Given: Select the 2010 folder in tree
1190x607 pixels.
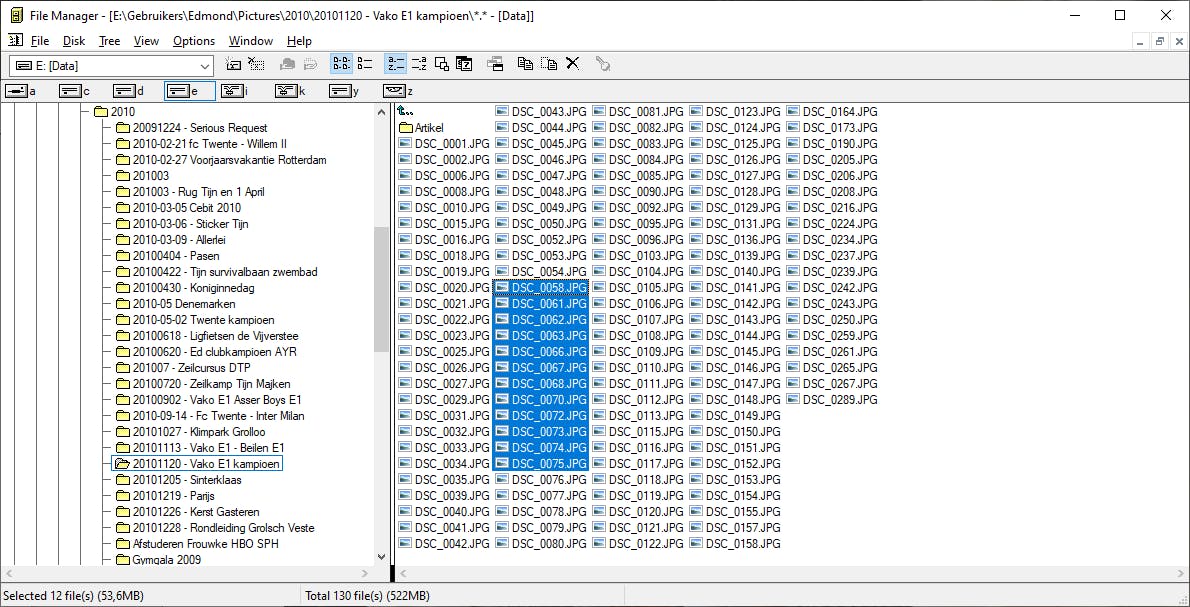Looking at the screenshot, I should (x=114, y=112).
